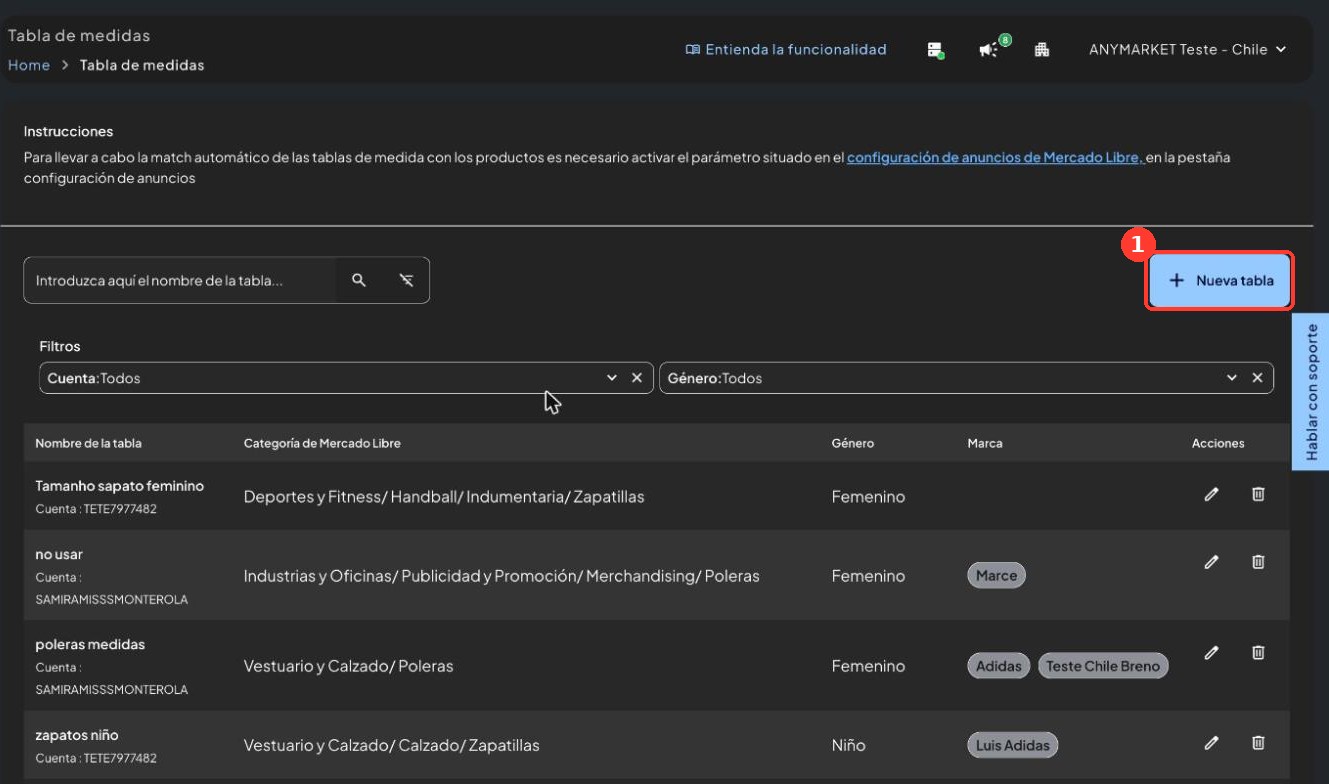1329x784 pixels.
Task: Click the Industrias y Oficinas category text
Action: tap(502, 576)
